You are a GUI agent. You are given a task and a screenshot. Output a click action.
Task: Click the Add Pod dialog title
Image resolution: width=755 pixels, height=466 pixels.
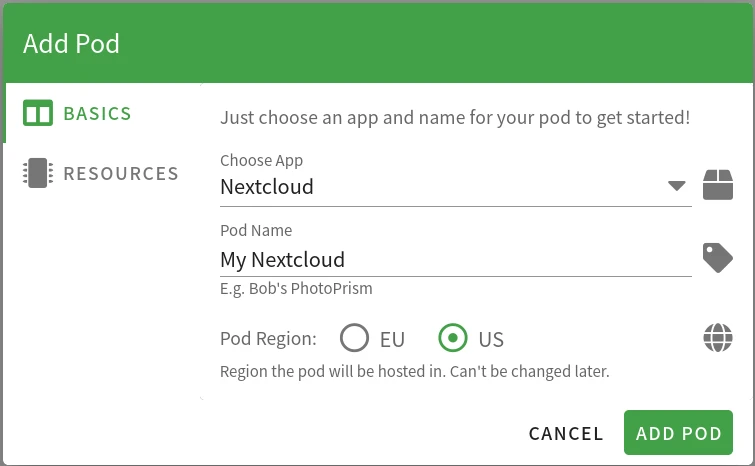[x=71, y=44]
